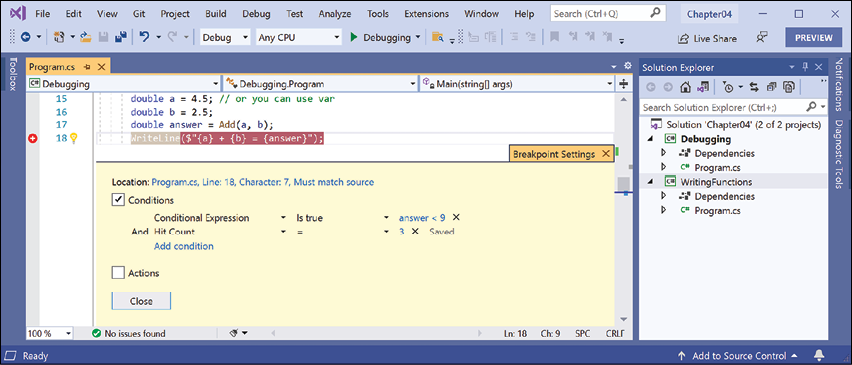Switch views with Solution Explorer's Visual Studio icon

pyautogui.click(x=703, y=87)
